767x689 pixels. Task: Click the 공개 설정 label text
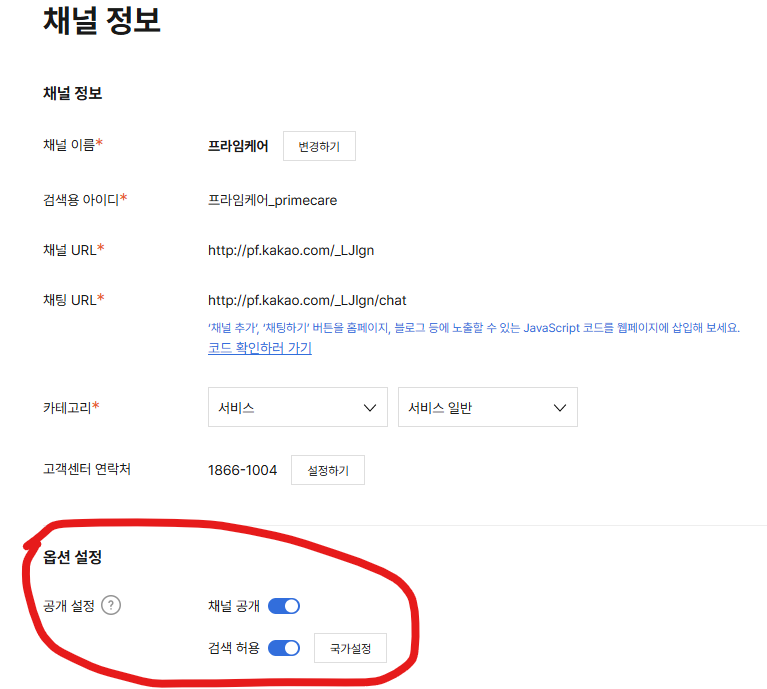click(x=68, y=606)
